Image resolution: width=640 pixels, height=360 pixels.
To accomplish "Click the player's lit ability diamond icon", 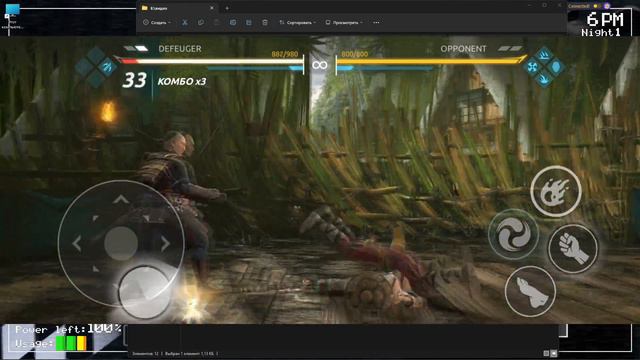I will 107,66.
